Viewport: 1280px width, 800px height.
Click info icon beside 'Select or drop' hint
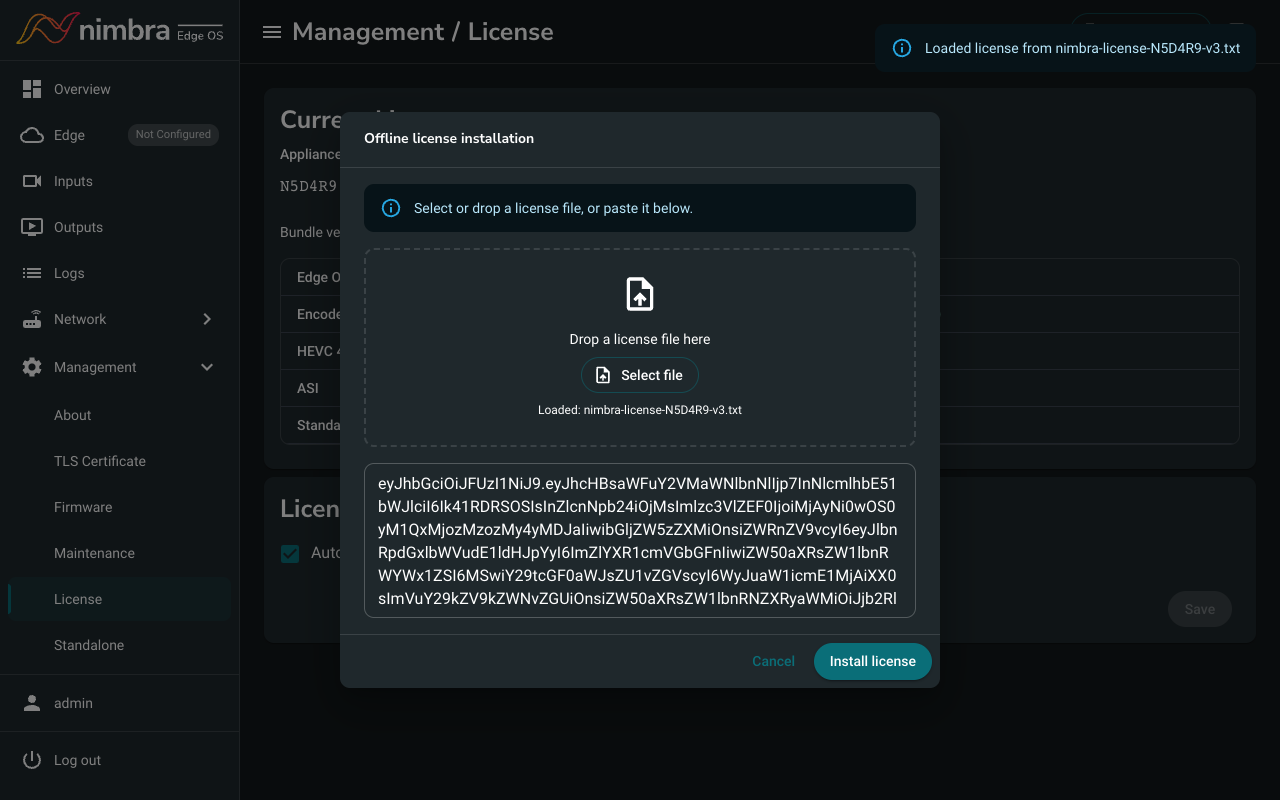tap(390, 208)
